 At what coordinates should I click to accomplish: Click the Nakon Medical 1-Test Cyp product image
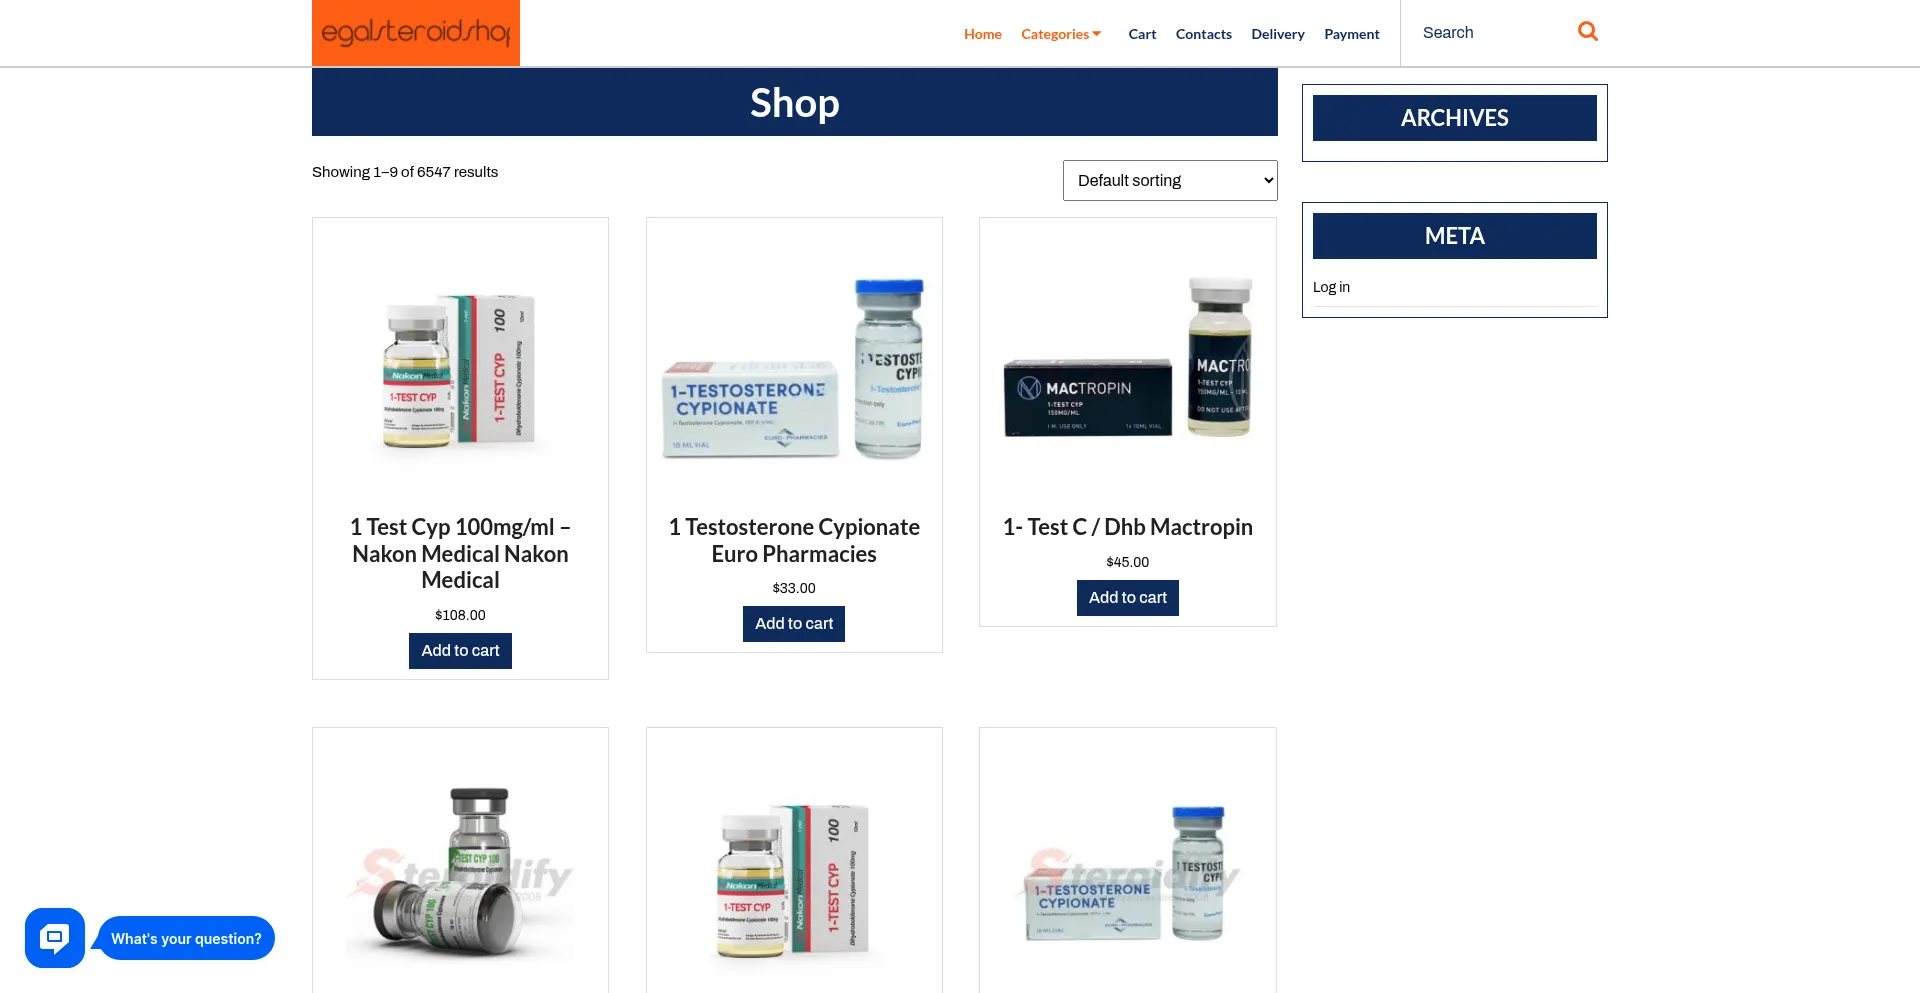[460, 370]
